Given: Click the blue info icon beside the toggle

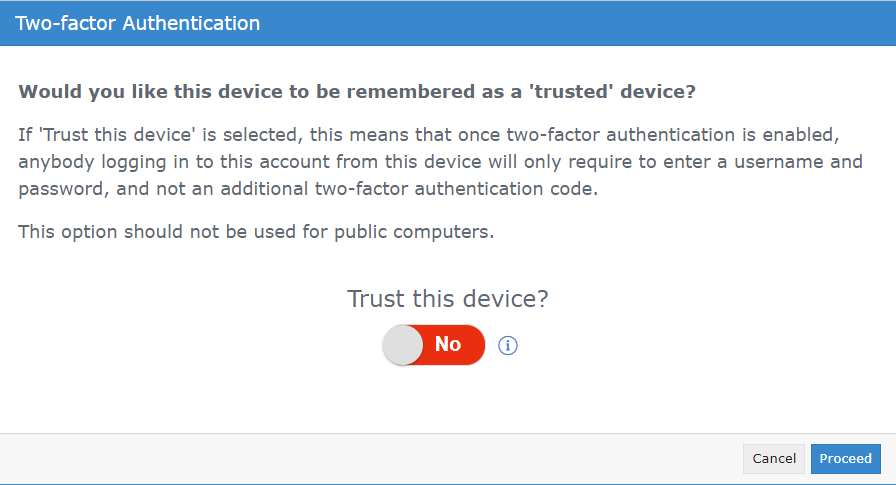Looking at the screenshot, I should pos(507,346).
